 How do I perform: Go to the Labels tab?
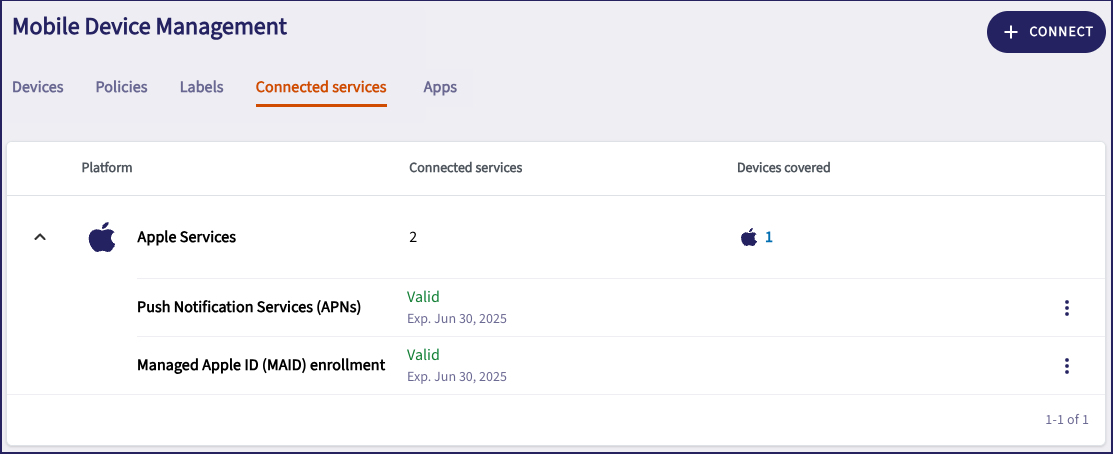click(202, 87)
